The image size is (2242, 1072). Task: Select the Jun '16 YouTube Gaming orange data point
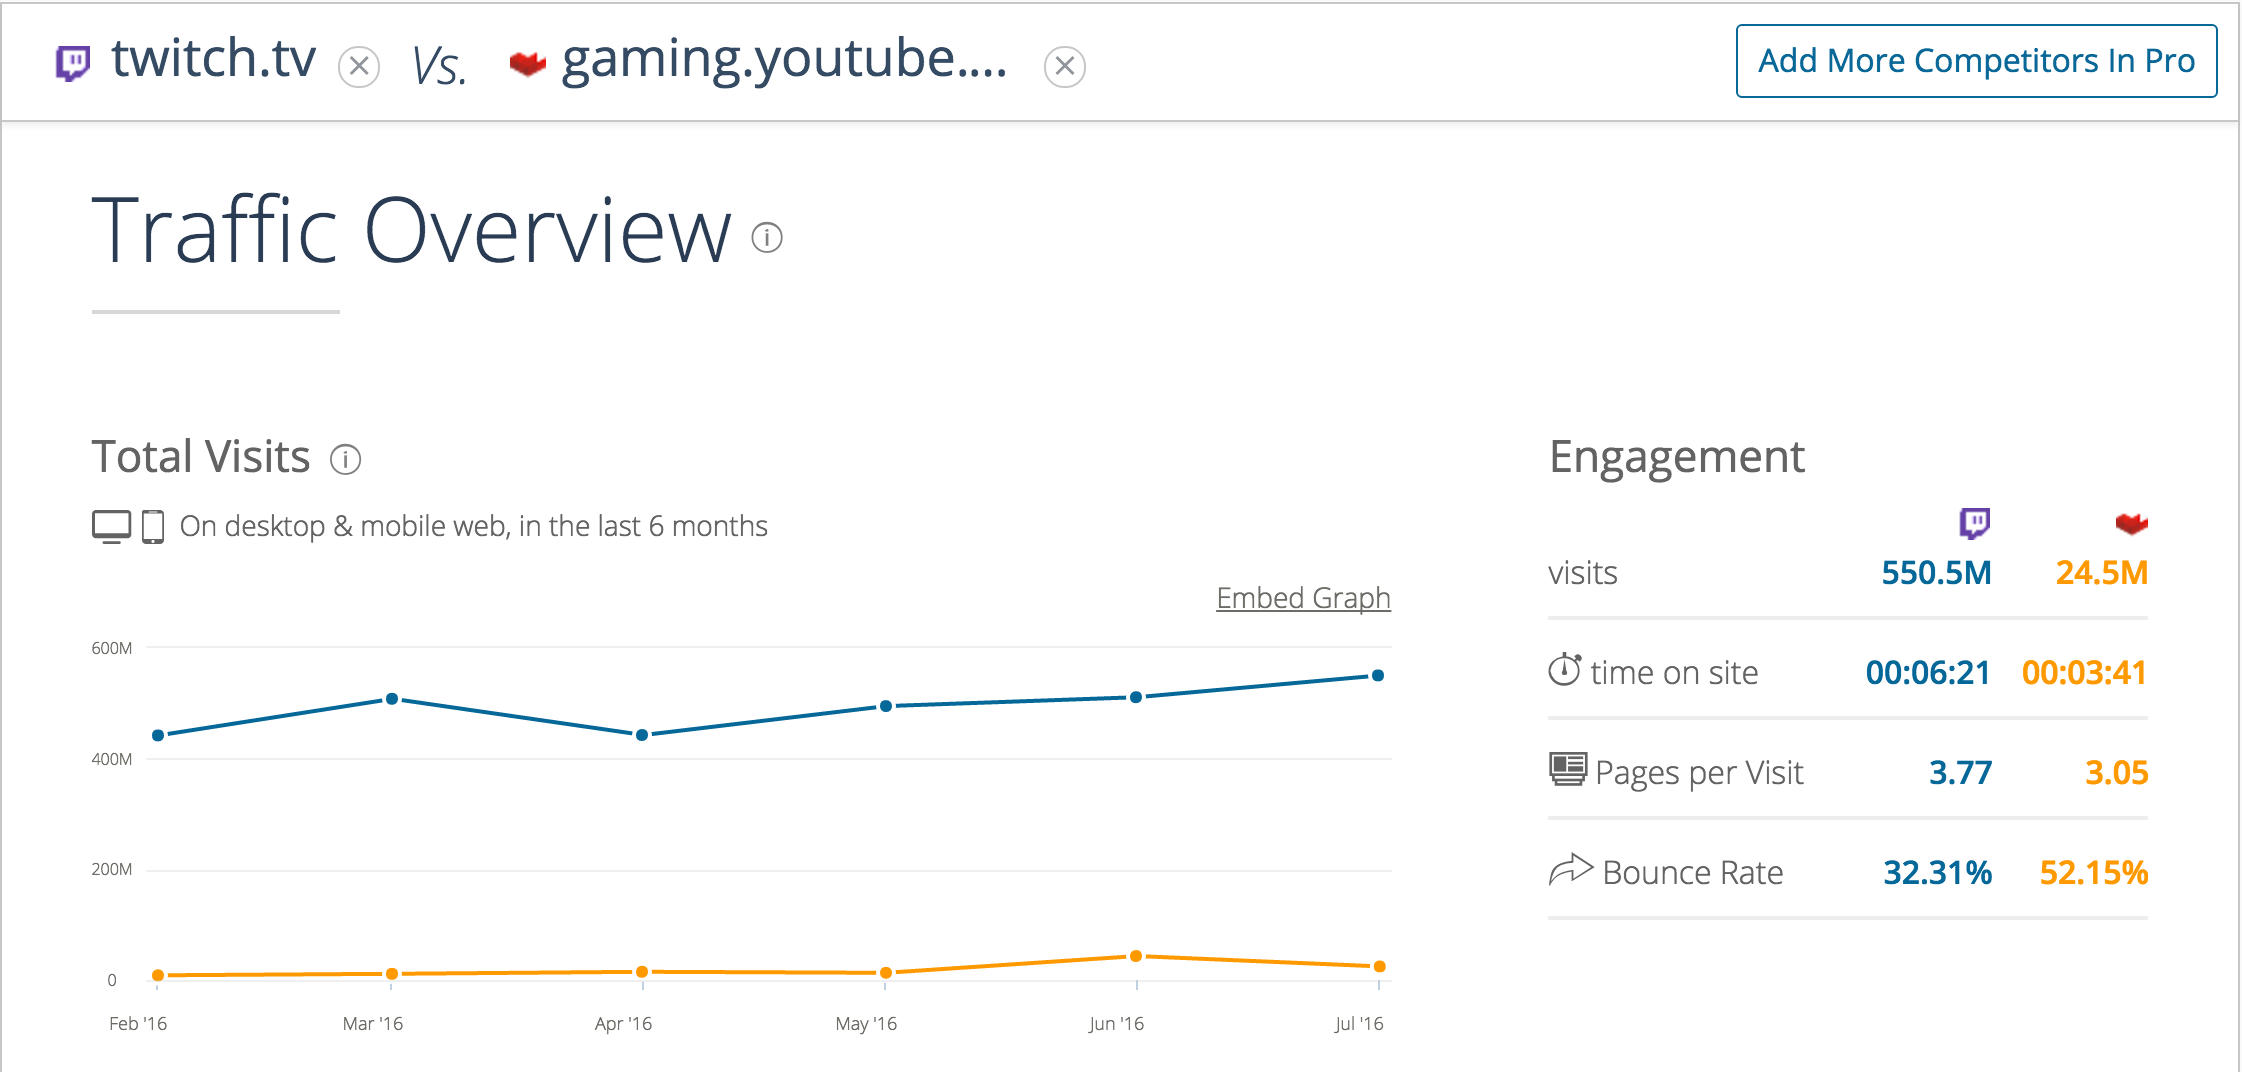1136,956
